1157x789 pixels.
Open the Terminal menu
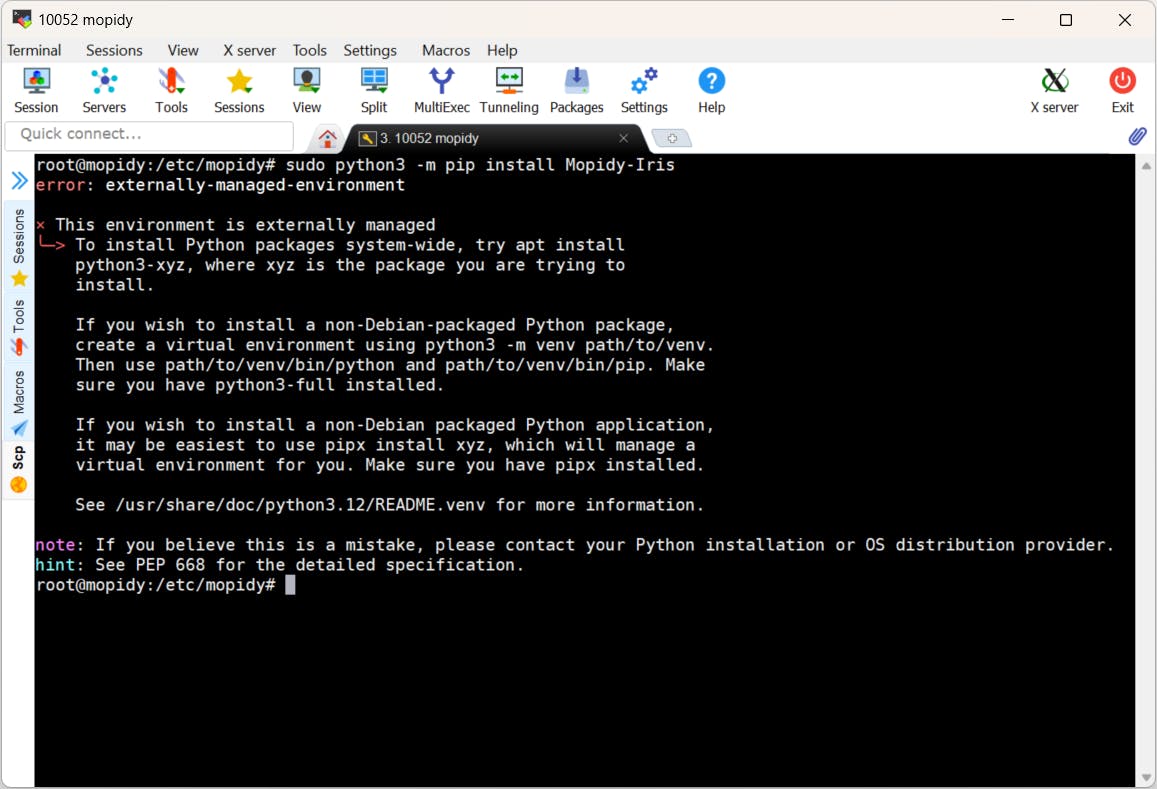[x=34, y=50]
